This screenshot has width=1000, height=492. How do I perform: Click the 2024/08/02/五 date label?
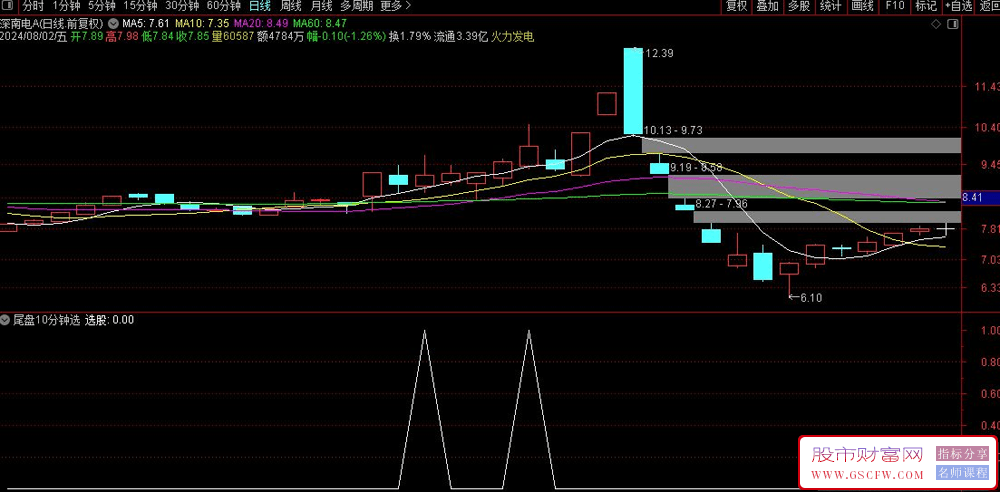click(33, 37)
